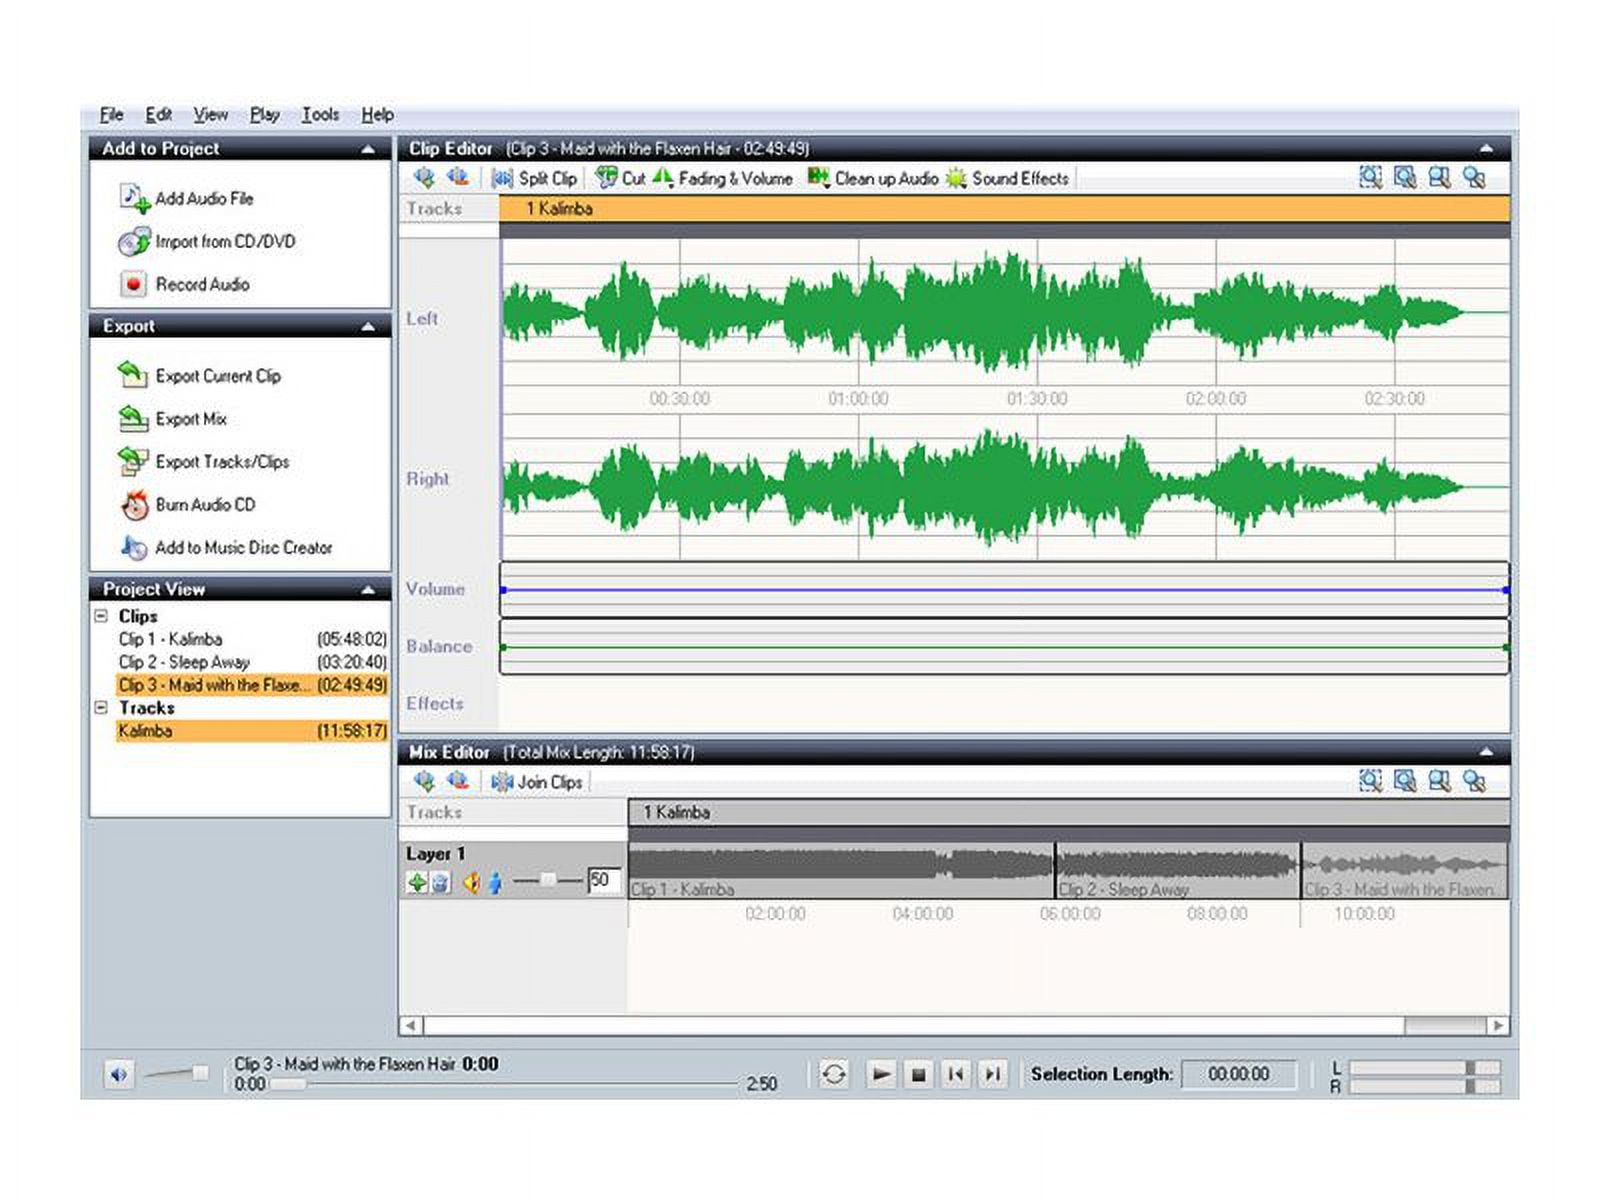Click third zoom magnifier icon in Mix Editor
Screen dimensions: 1600x1200
pyautogui.click(x=1439, y=781)
